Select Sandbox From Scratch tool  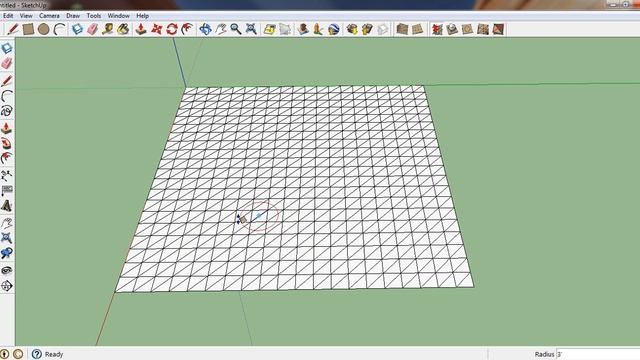click(x=417, y=29)
